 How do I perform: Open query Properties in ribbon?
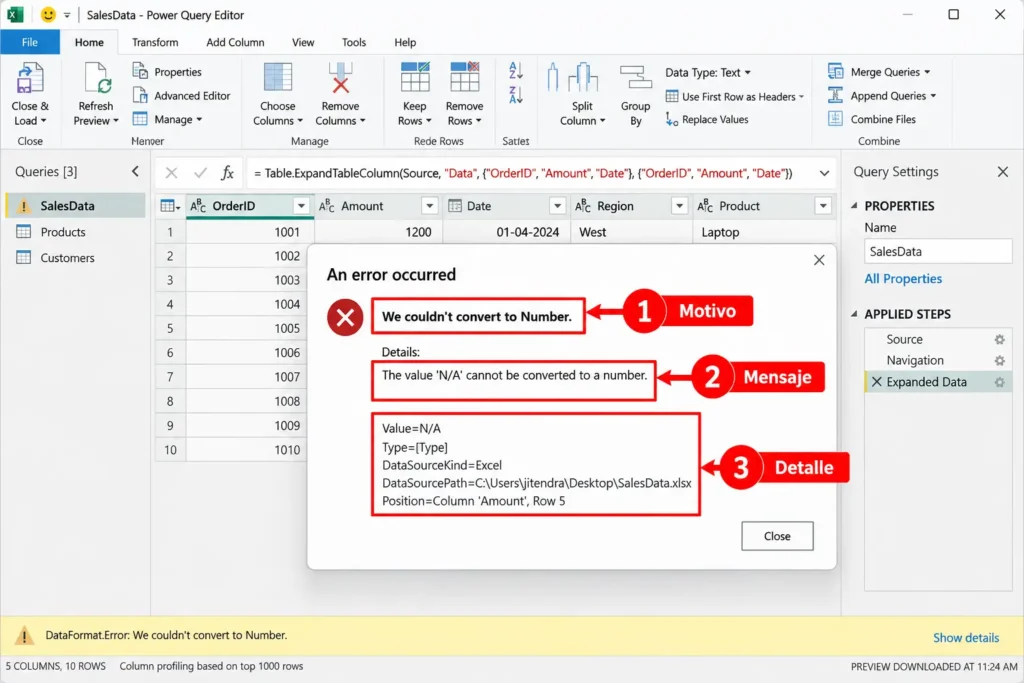click(167, 72)
